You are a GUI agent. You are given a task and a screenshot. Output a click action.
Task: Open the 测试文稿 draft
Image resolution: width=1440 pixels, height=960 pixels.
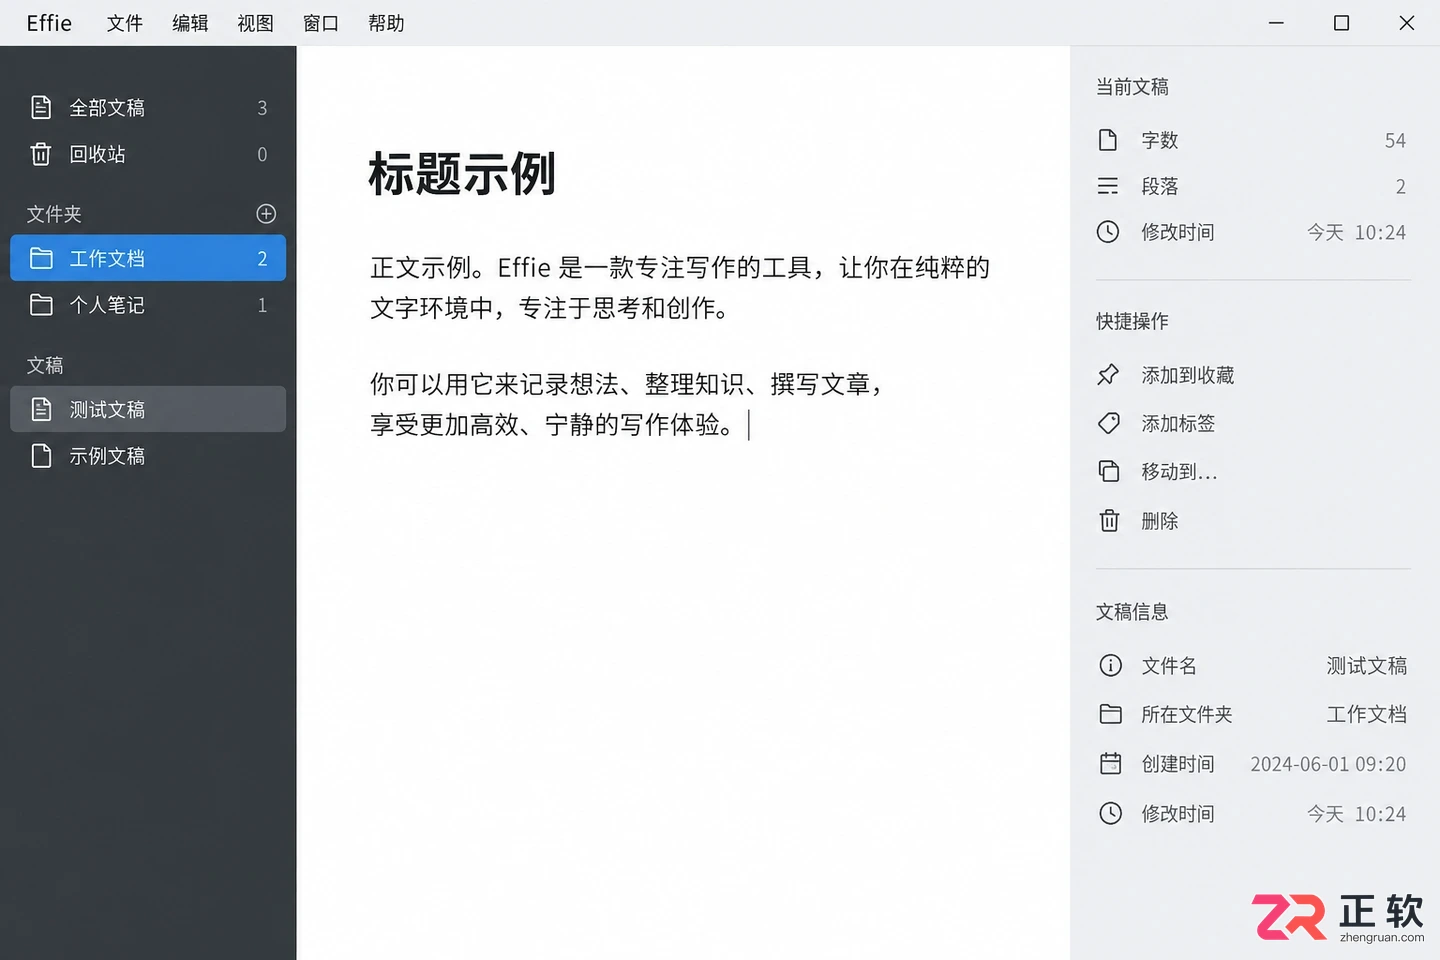point(148,409)
